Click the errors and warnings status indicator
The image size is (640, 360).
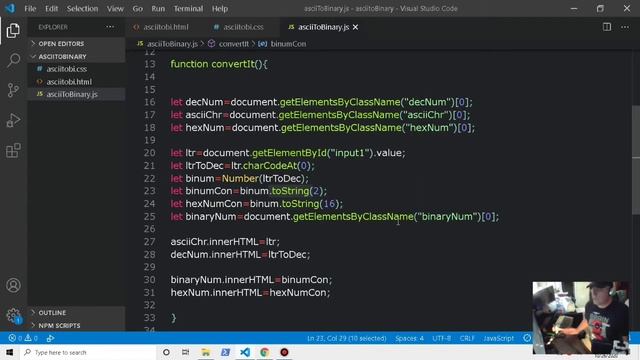(x=23, y=338)
